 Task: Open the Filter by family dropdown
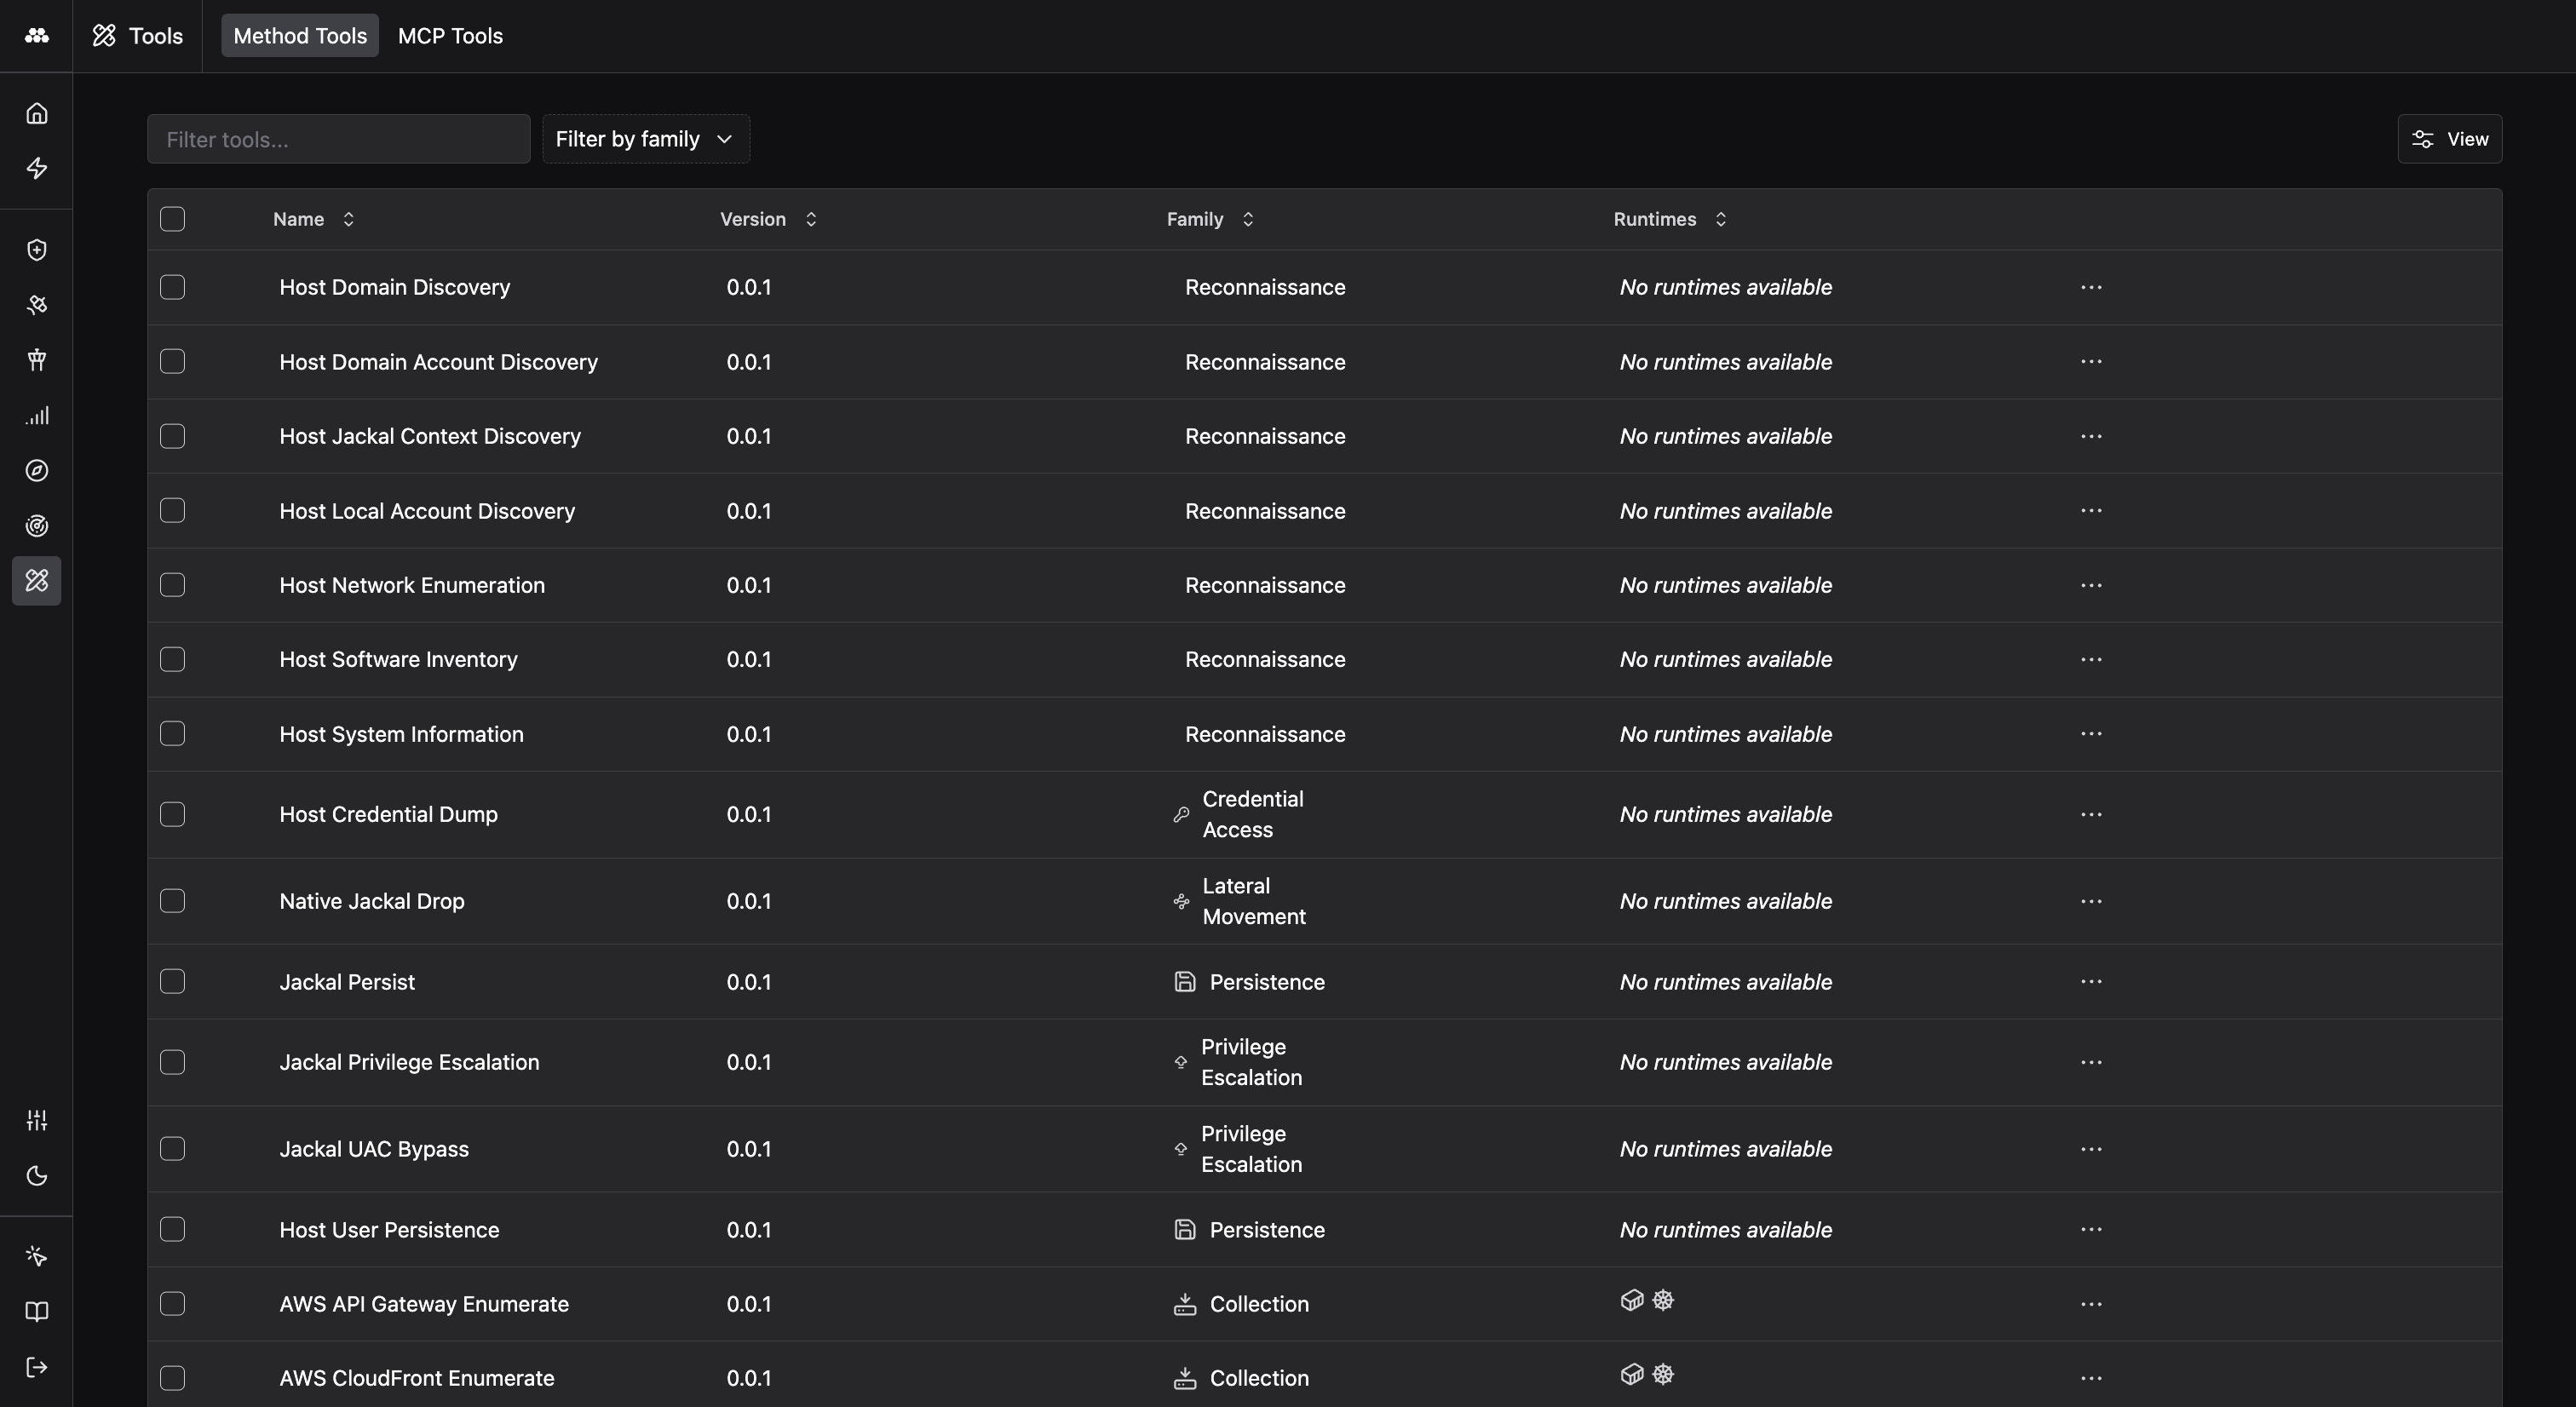[x=645, y=139]
